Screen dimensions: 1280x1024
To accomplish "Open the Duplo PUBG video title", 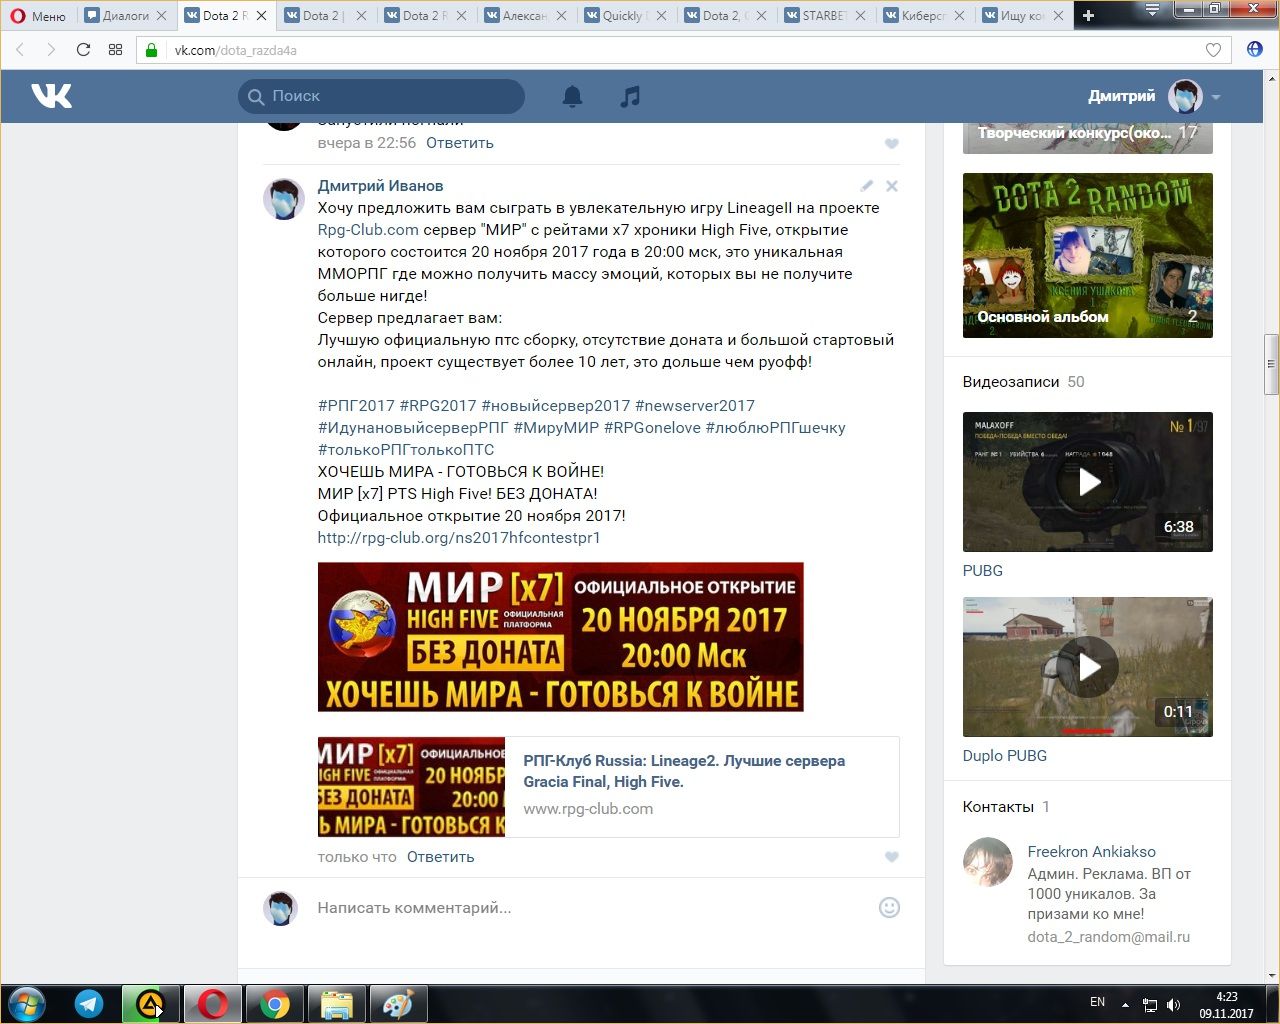I will [1005, 756].
